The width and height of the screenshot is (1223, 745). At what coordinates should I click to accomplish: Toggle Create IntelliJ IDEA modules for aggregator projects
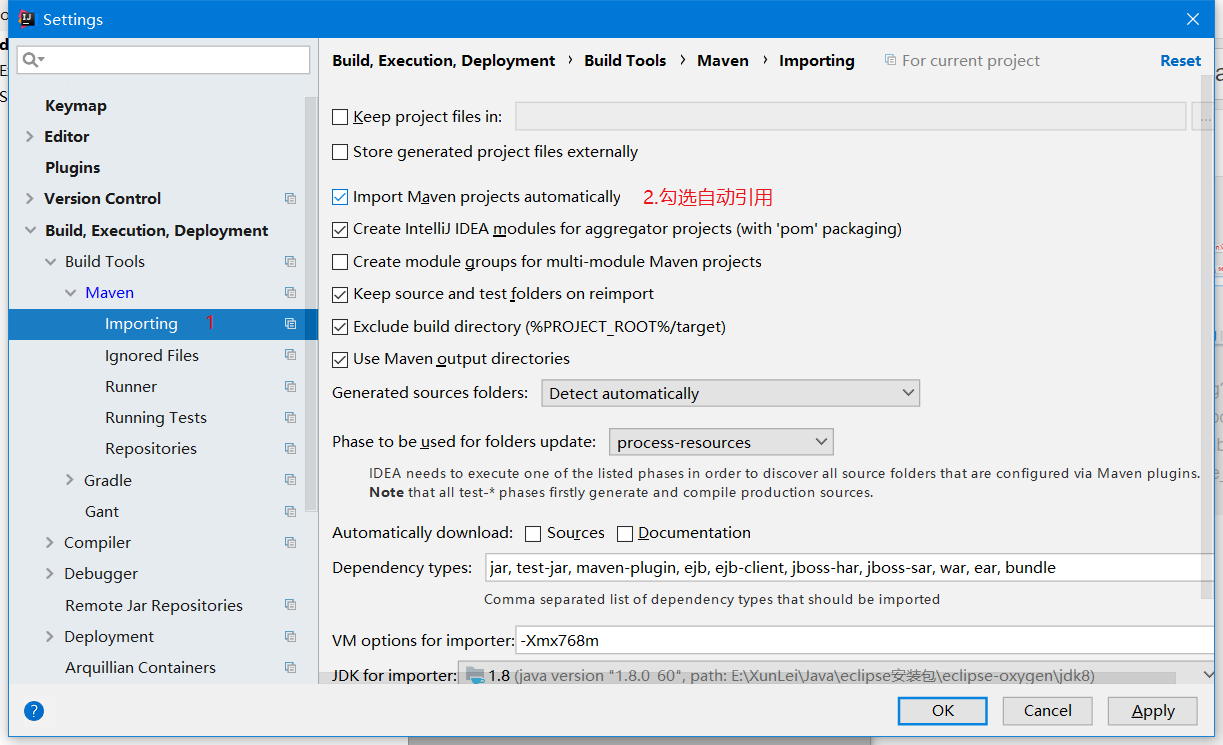pyautogui.click(x=340, y=229)
